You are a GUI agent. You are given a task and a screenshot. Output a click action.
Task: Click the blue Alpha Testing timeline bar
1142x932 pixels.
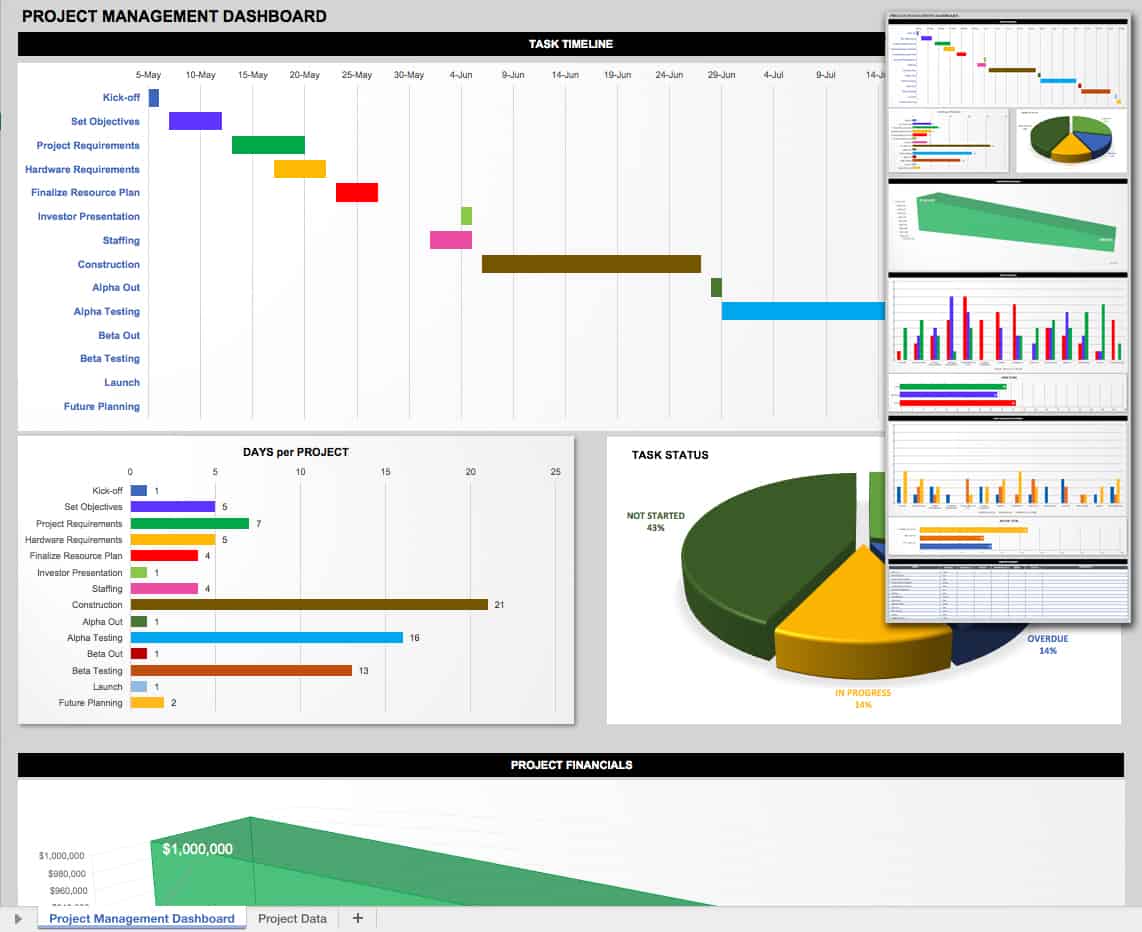tap(803, 311)
